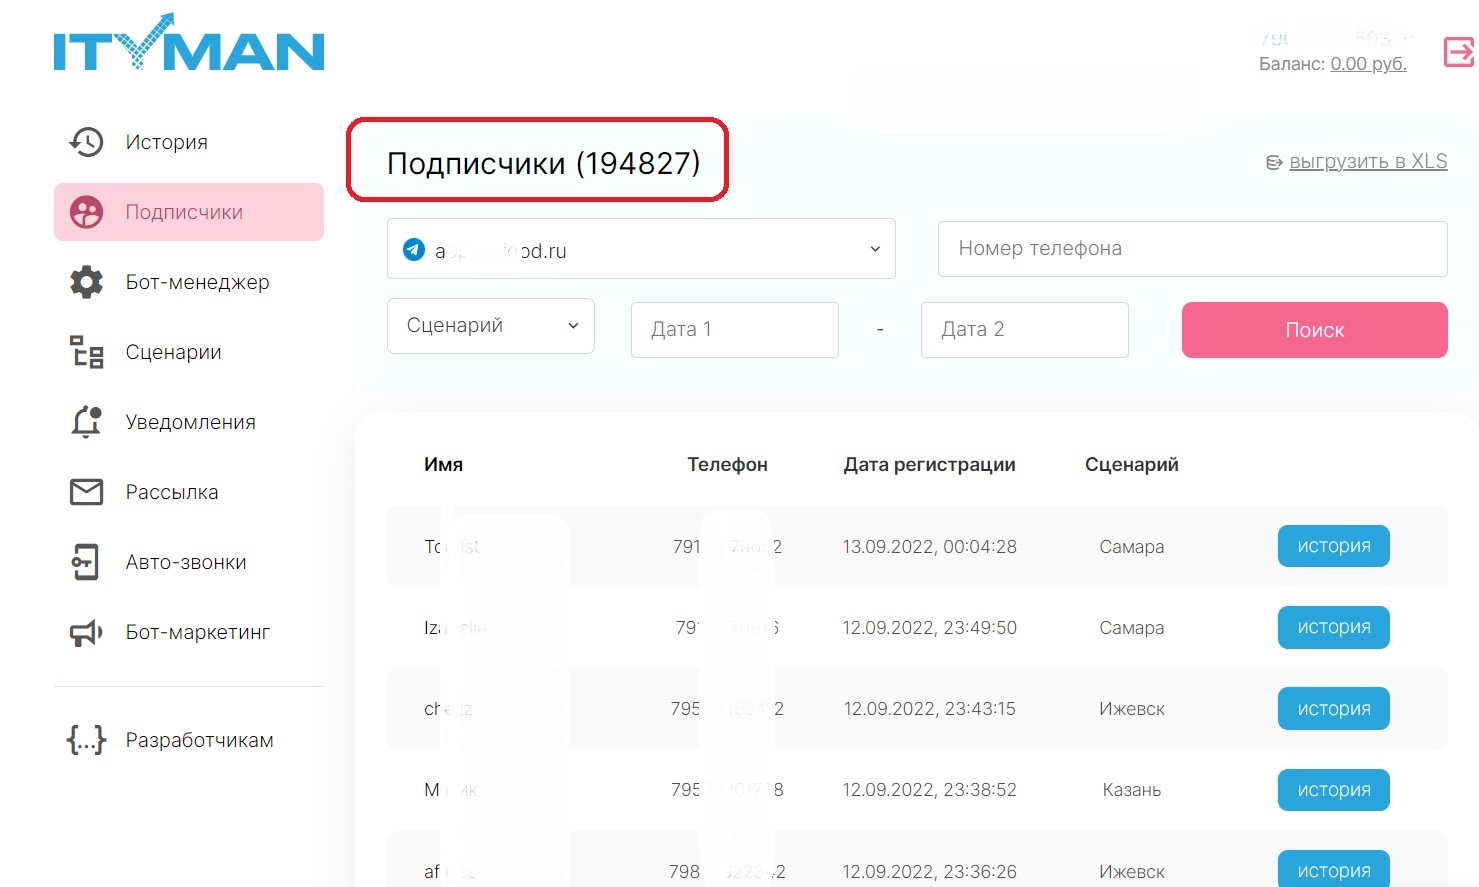This screenshot has width=1479, height=887.
Task: Click the ITMAN logo
Action: 189,43
